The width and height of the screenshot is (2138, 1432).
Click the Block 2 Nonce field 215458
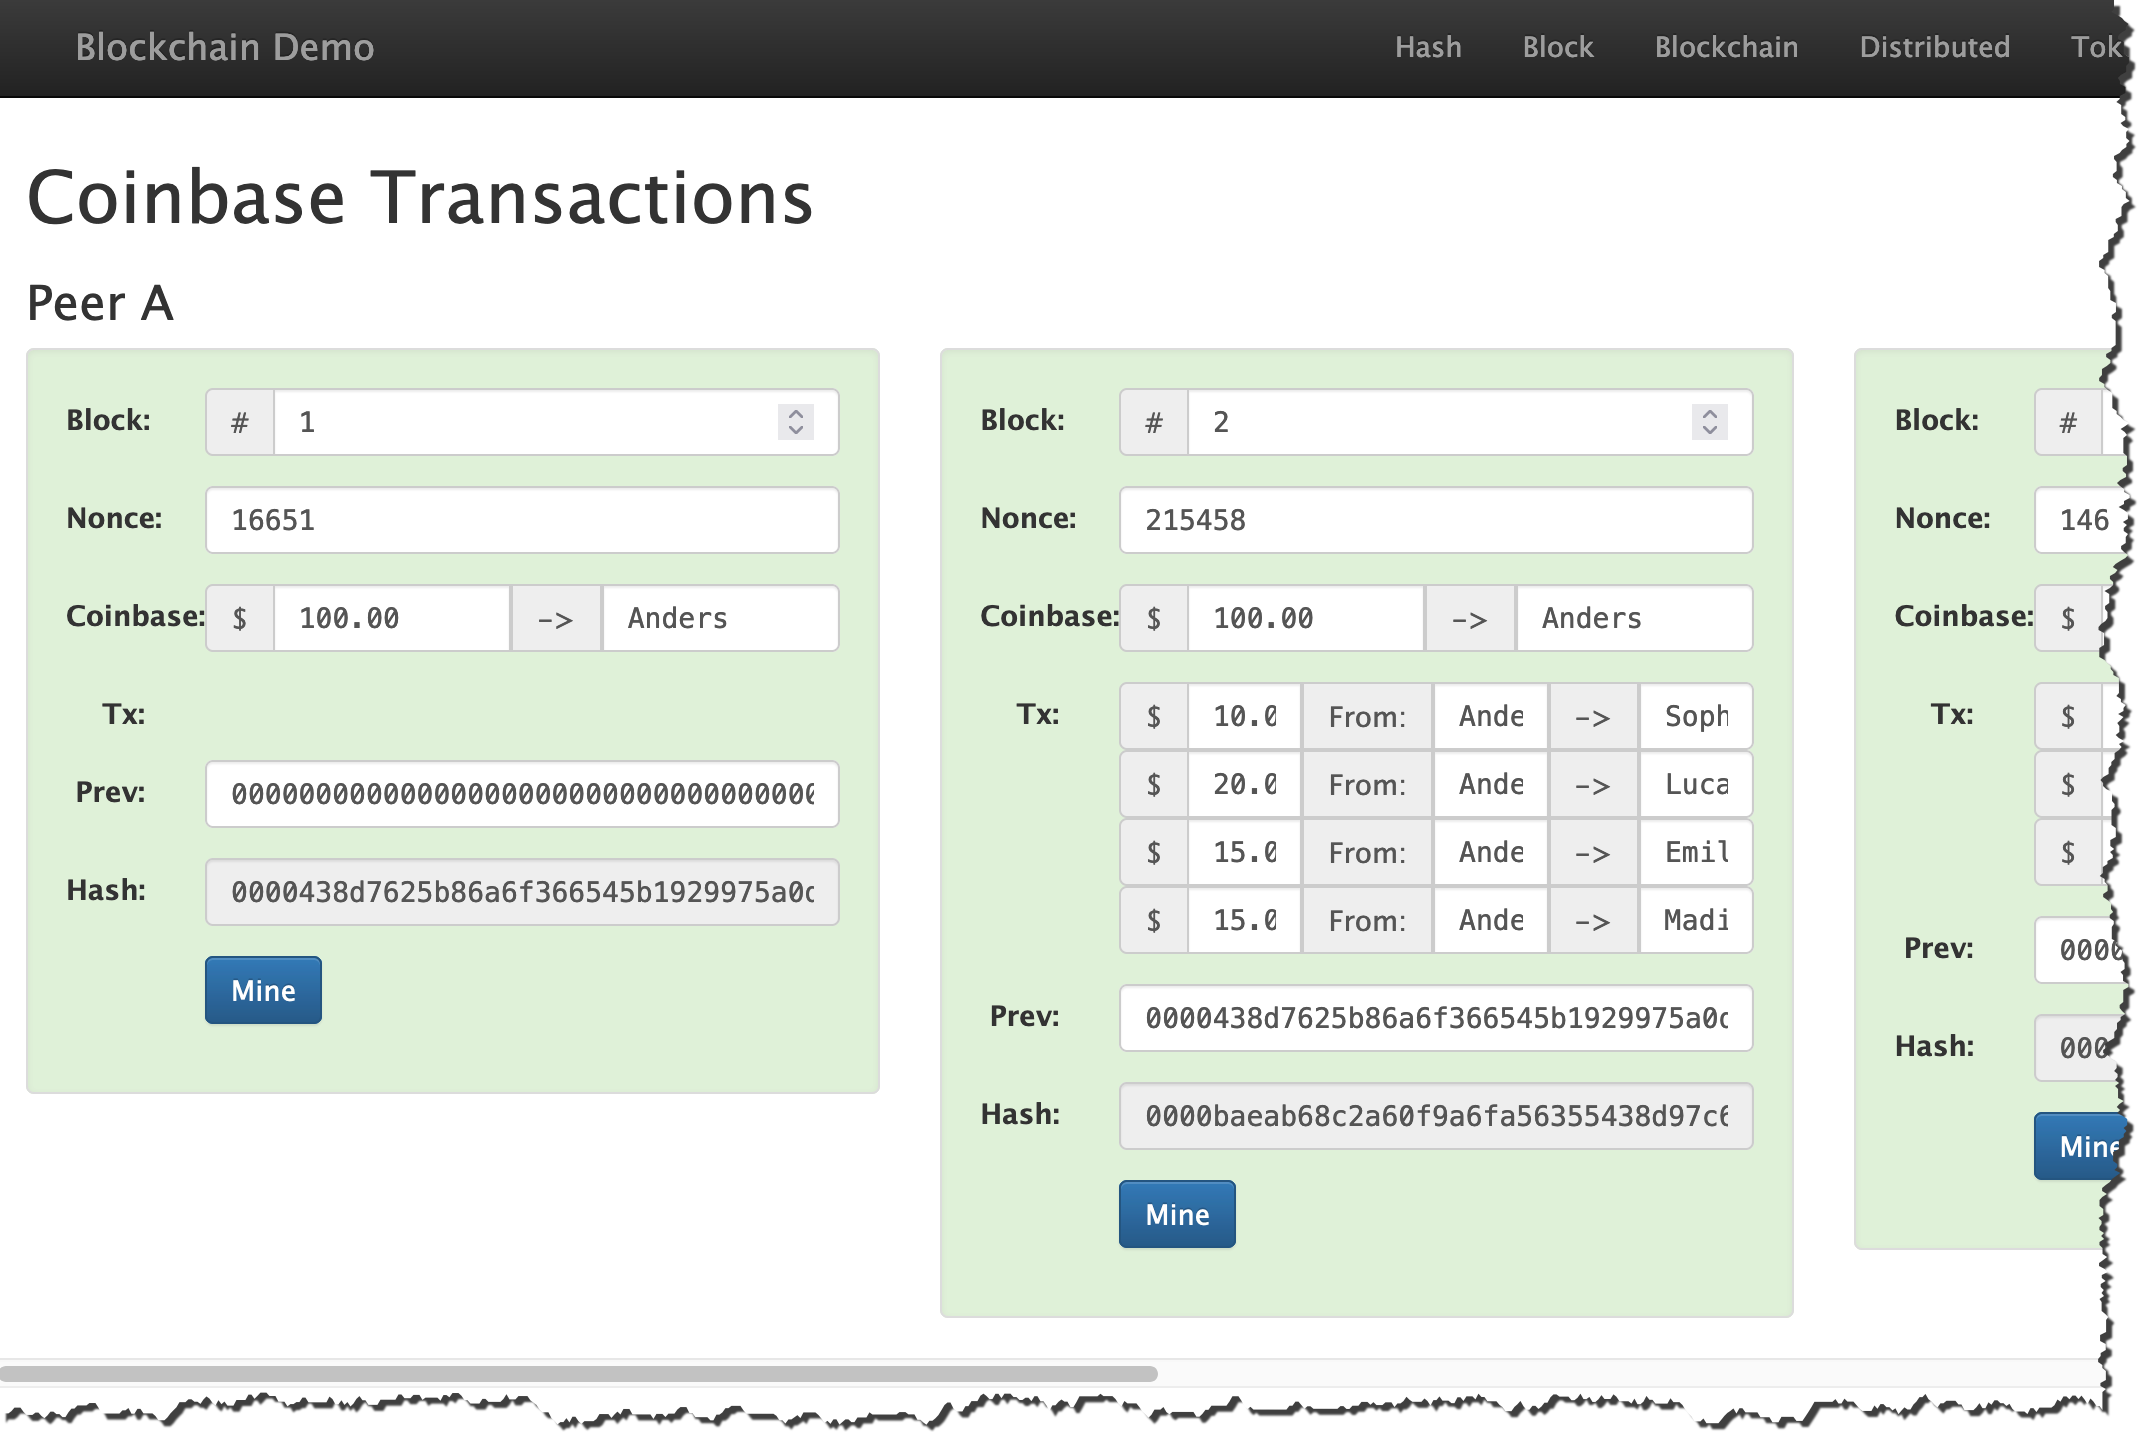[1436, 520]
